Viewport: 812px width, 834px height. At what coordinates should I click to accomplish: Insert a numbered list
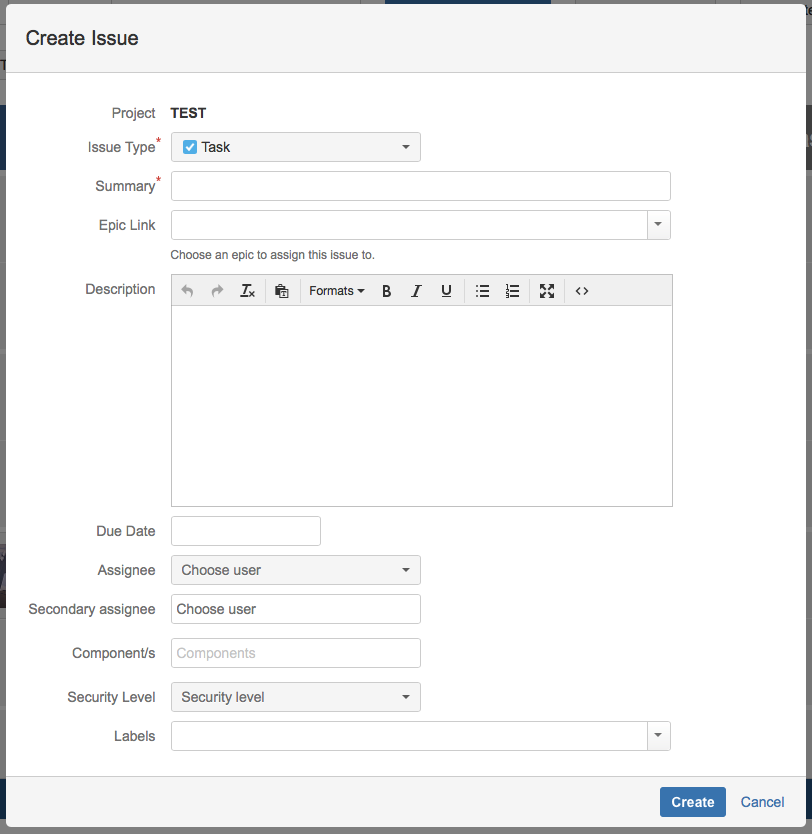pyautogui.click(x=512, y=291)
